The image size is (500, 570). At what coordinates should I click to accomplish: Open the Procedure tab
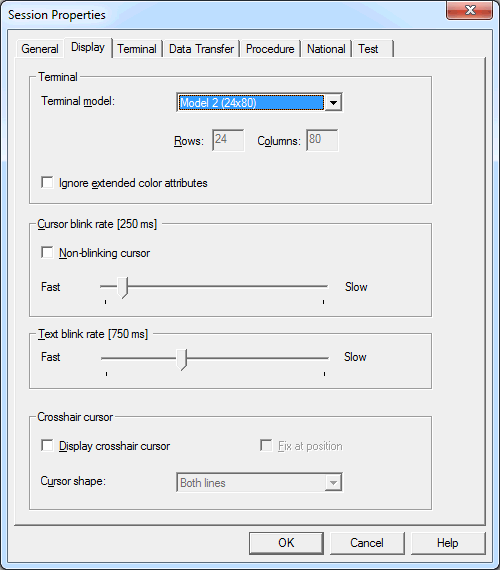click(270, 49)
